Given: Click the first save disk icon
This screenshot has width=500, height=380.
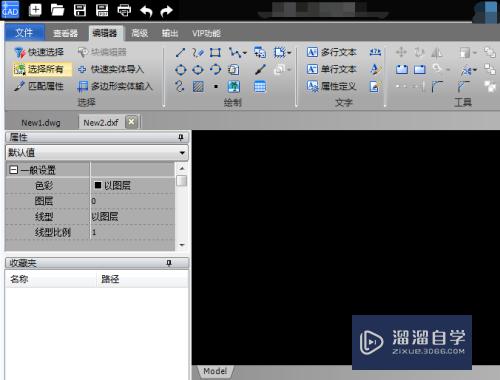Looking at the screenshot, I should pos(80,10).
